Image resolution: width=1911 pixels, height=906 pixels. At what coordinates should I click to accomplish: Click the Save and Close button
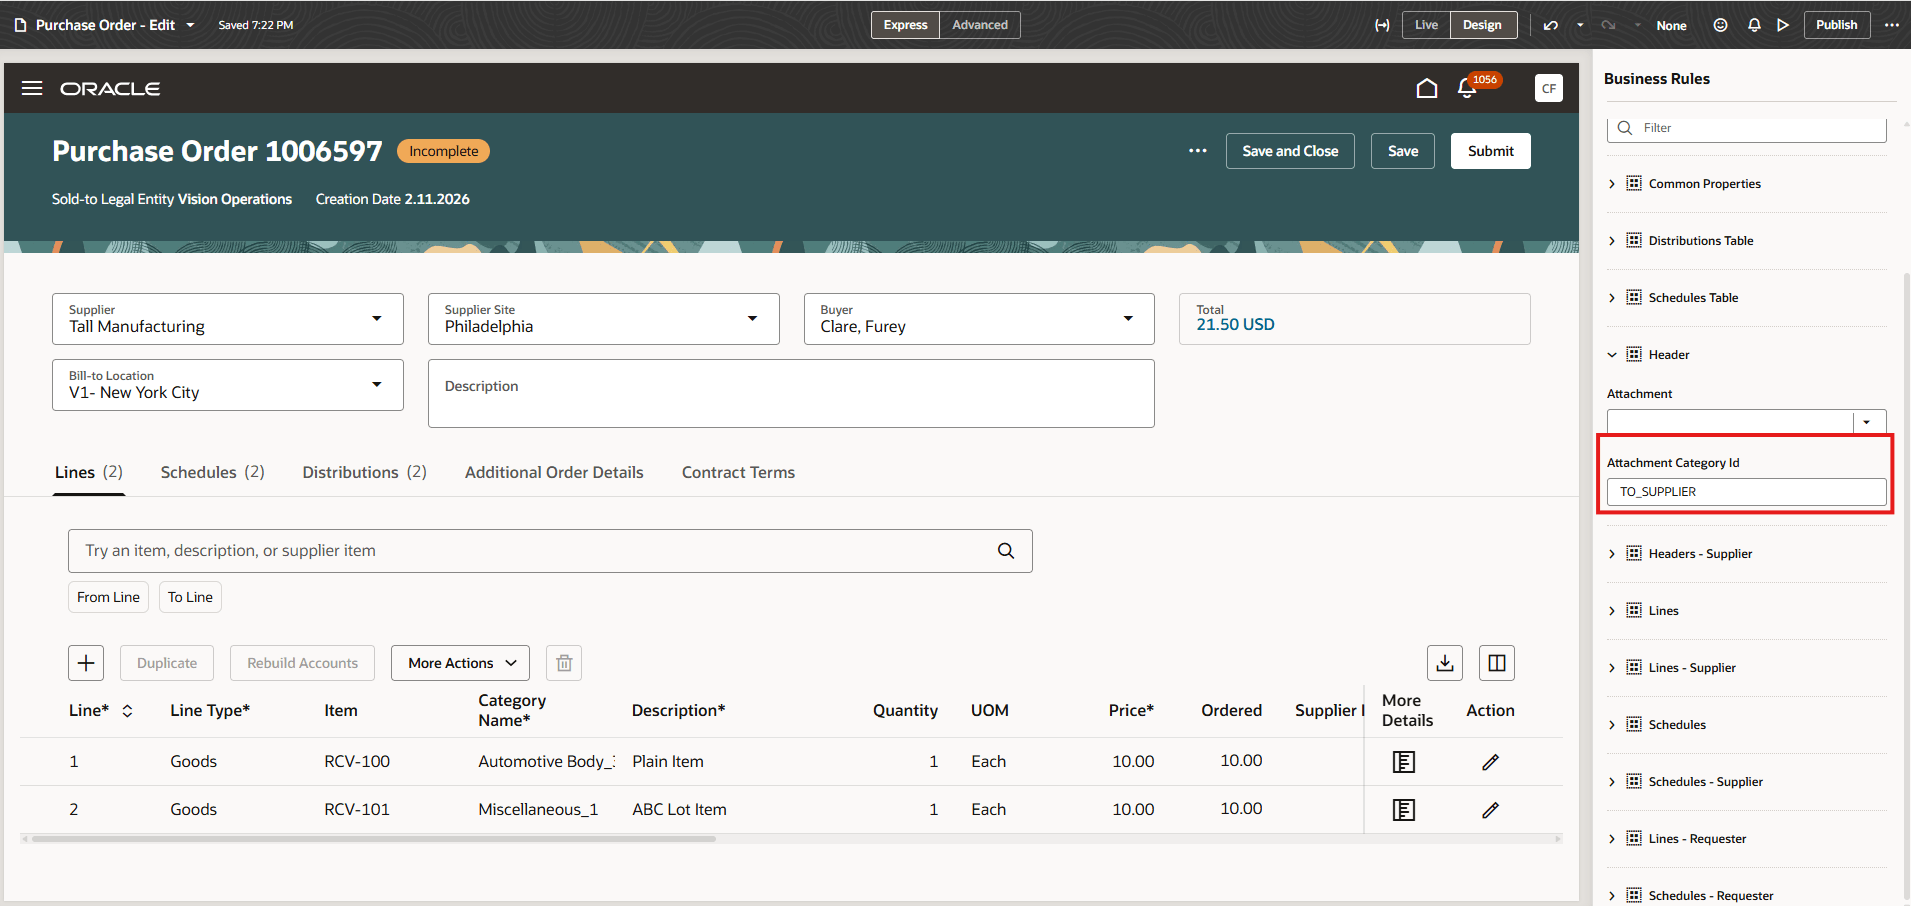point(1289,150)
